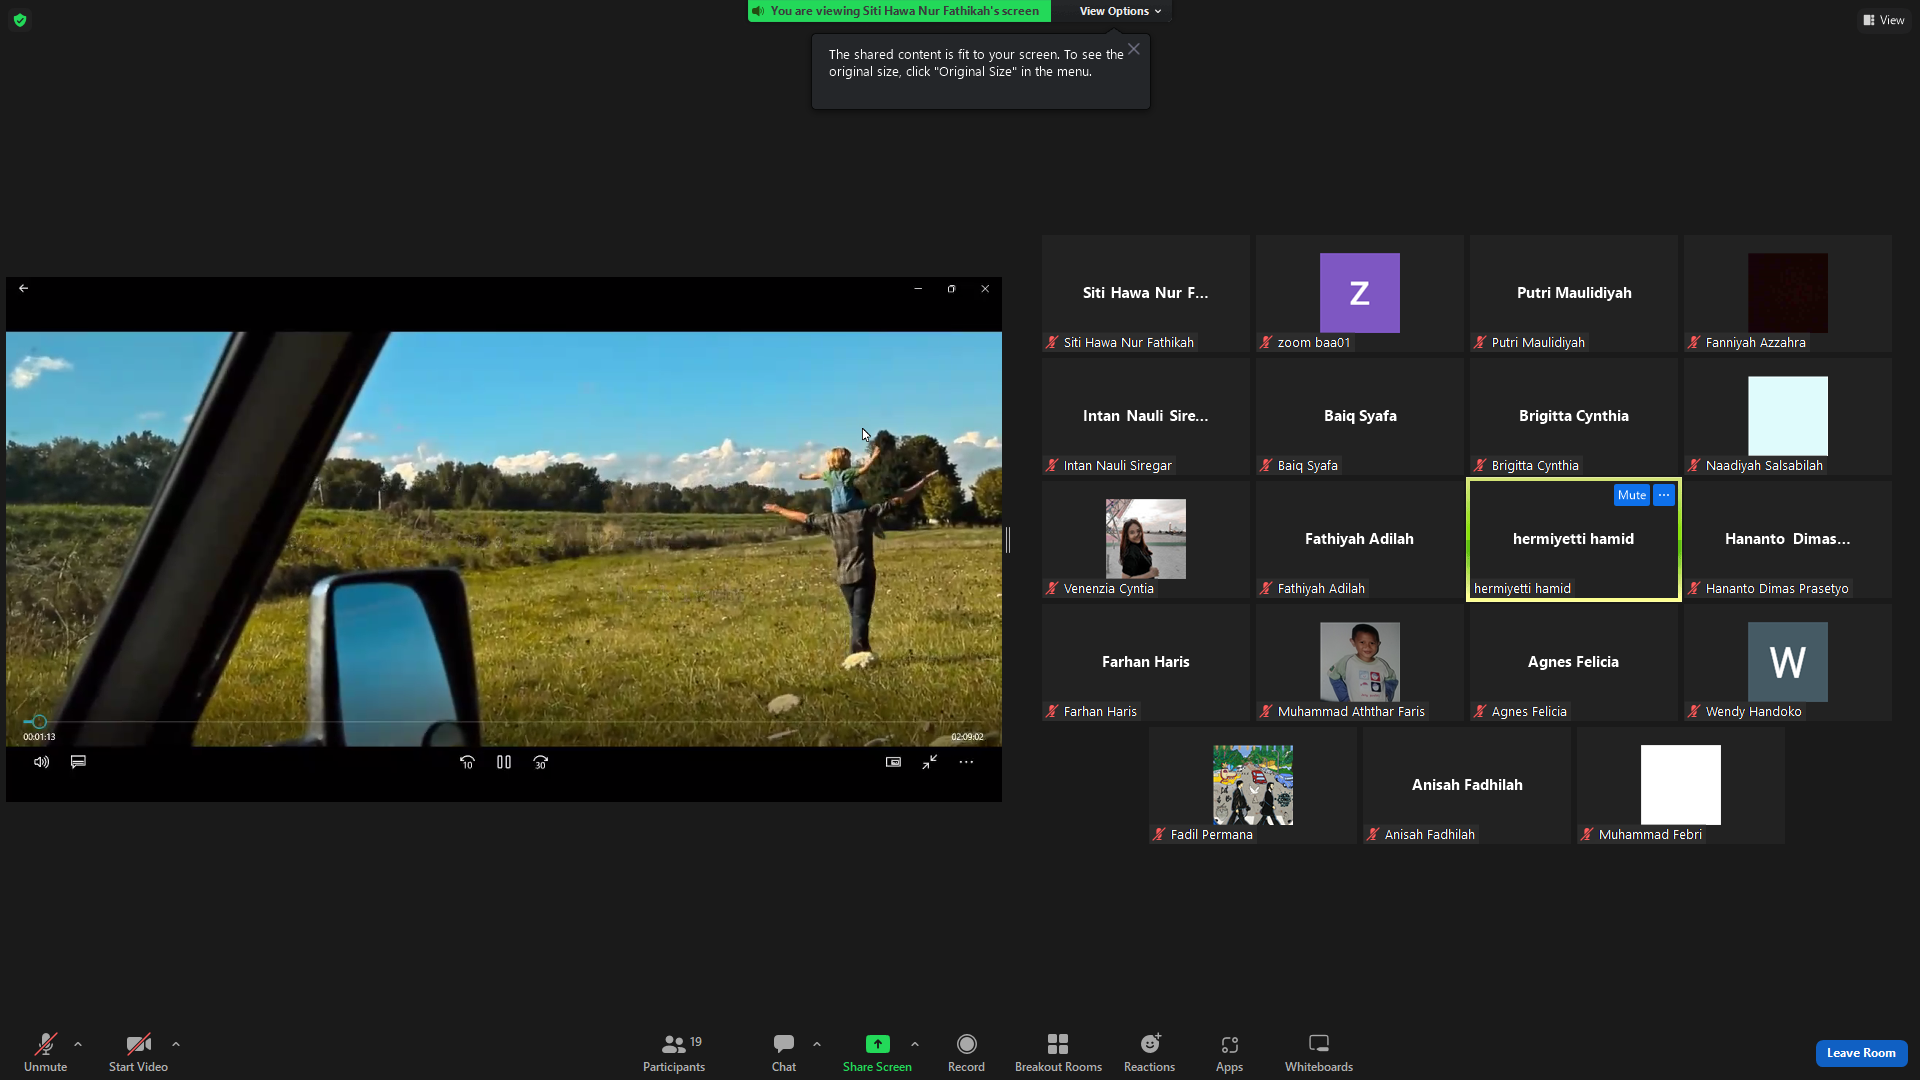Viewport: 1920px width, 1080px height.
Task: Open the video subtitles options
Action: point(78,762)
